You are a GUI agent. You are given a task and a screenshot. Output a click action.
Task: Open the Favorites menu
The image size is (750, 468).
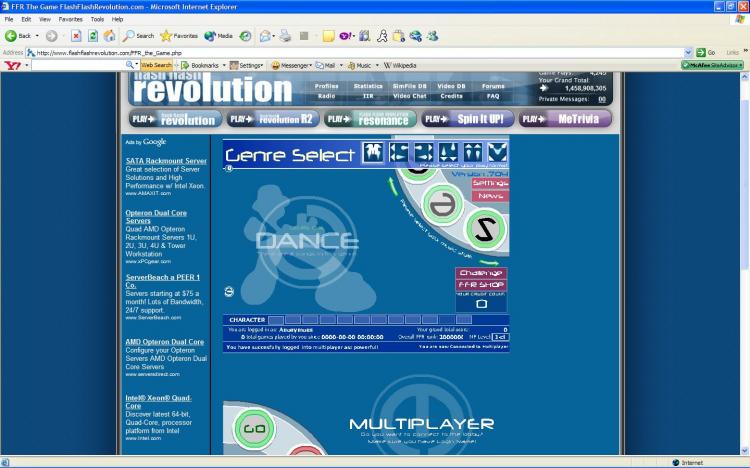click(70, 19)
